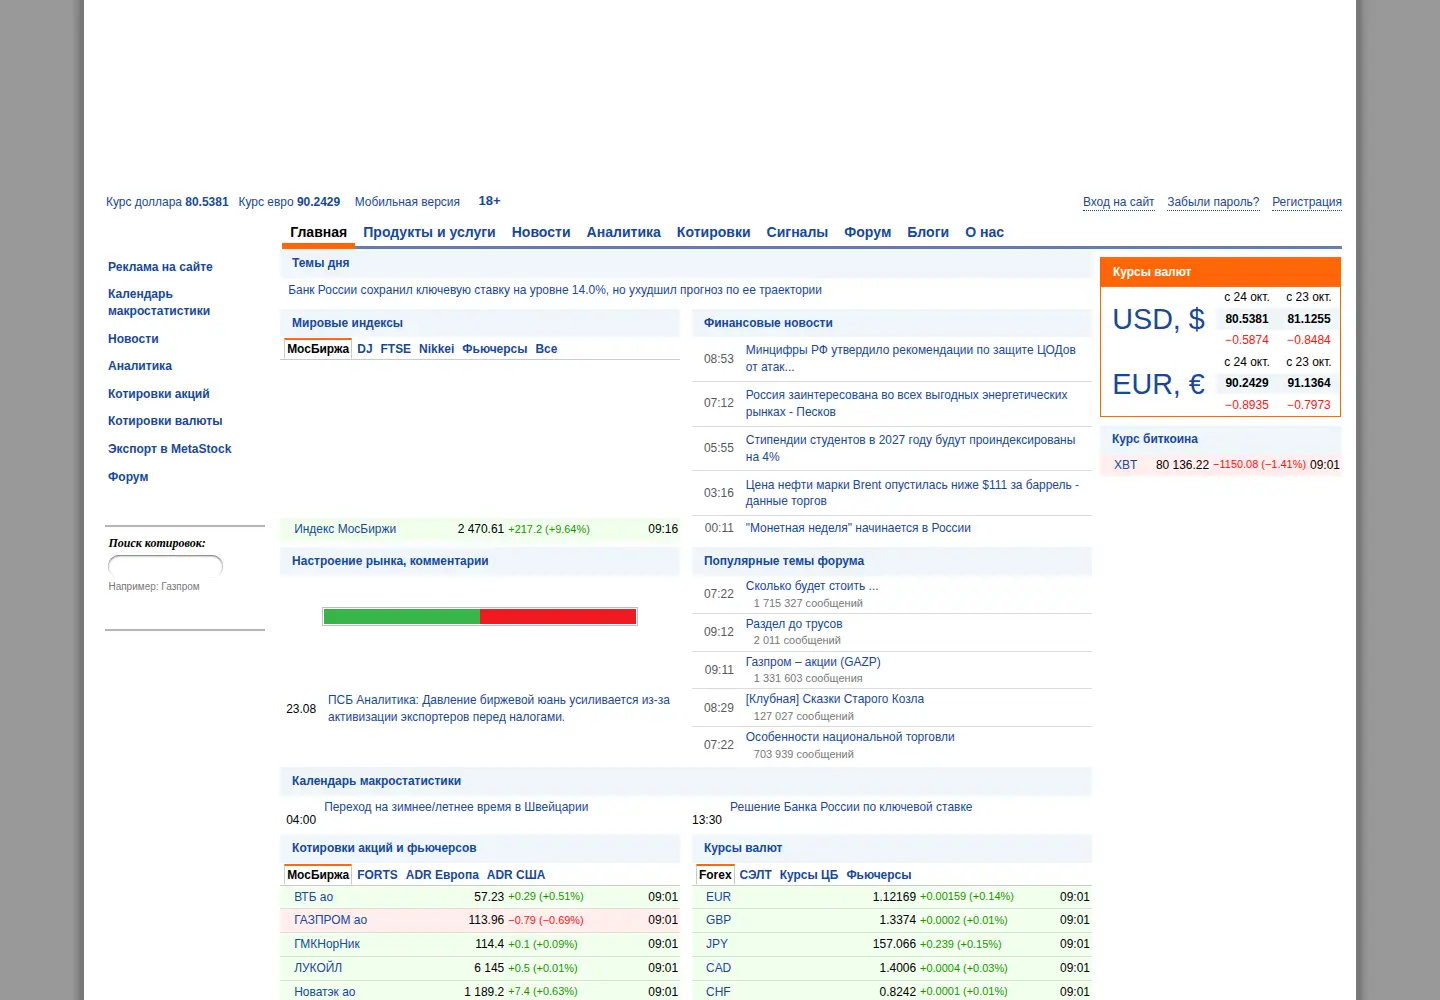The image size is (1440, 1000).
Task: Go to Новости in top navigation
Action: tap(541, 232)
